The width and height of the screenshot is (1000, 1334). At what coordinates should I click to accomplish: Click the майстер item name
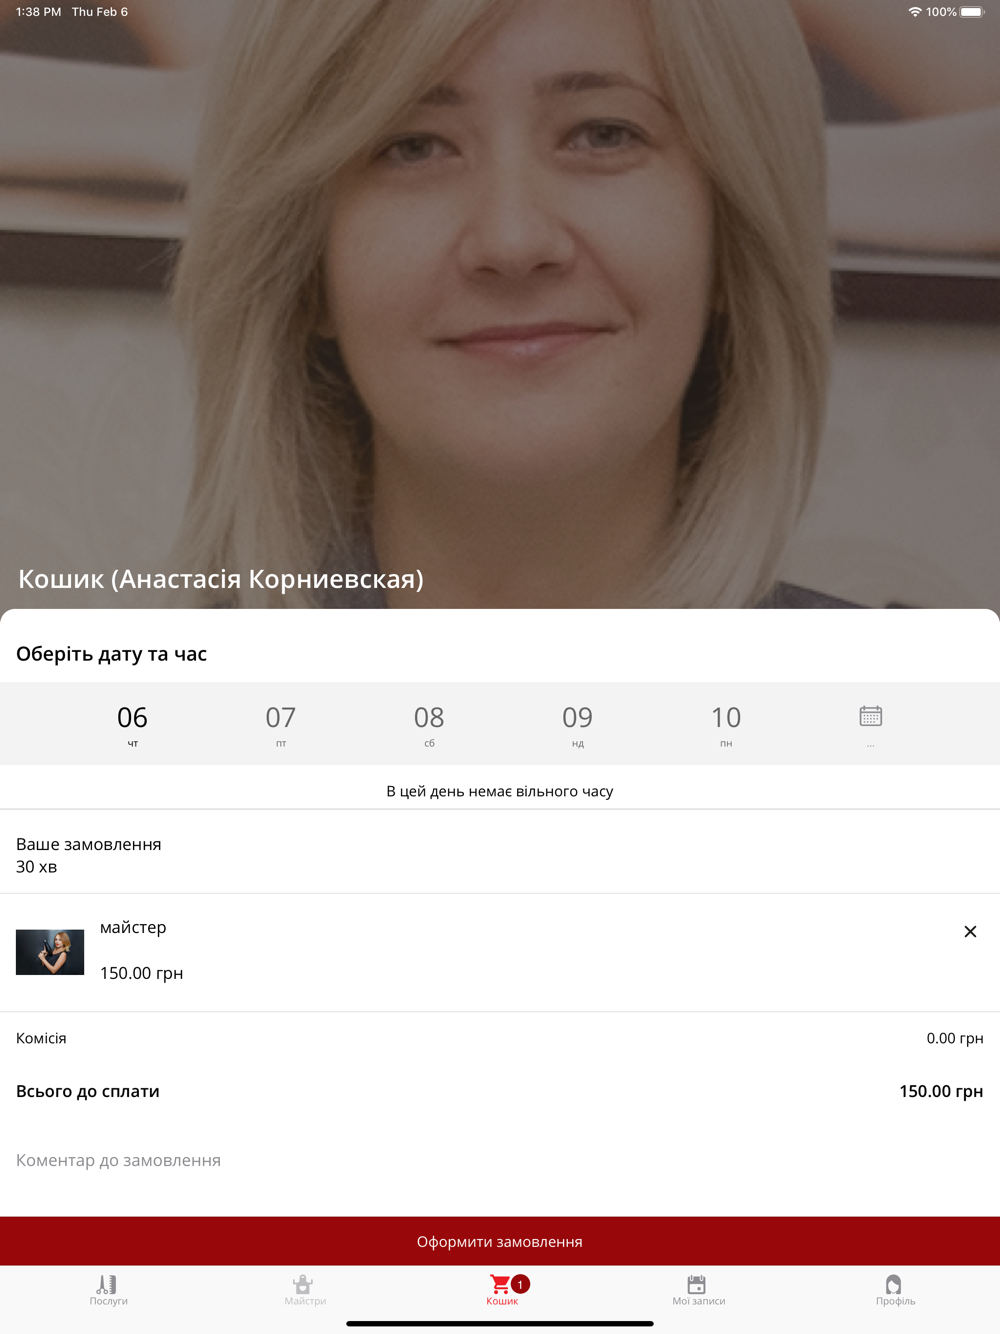click(133, 927)
